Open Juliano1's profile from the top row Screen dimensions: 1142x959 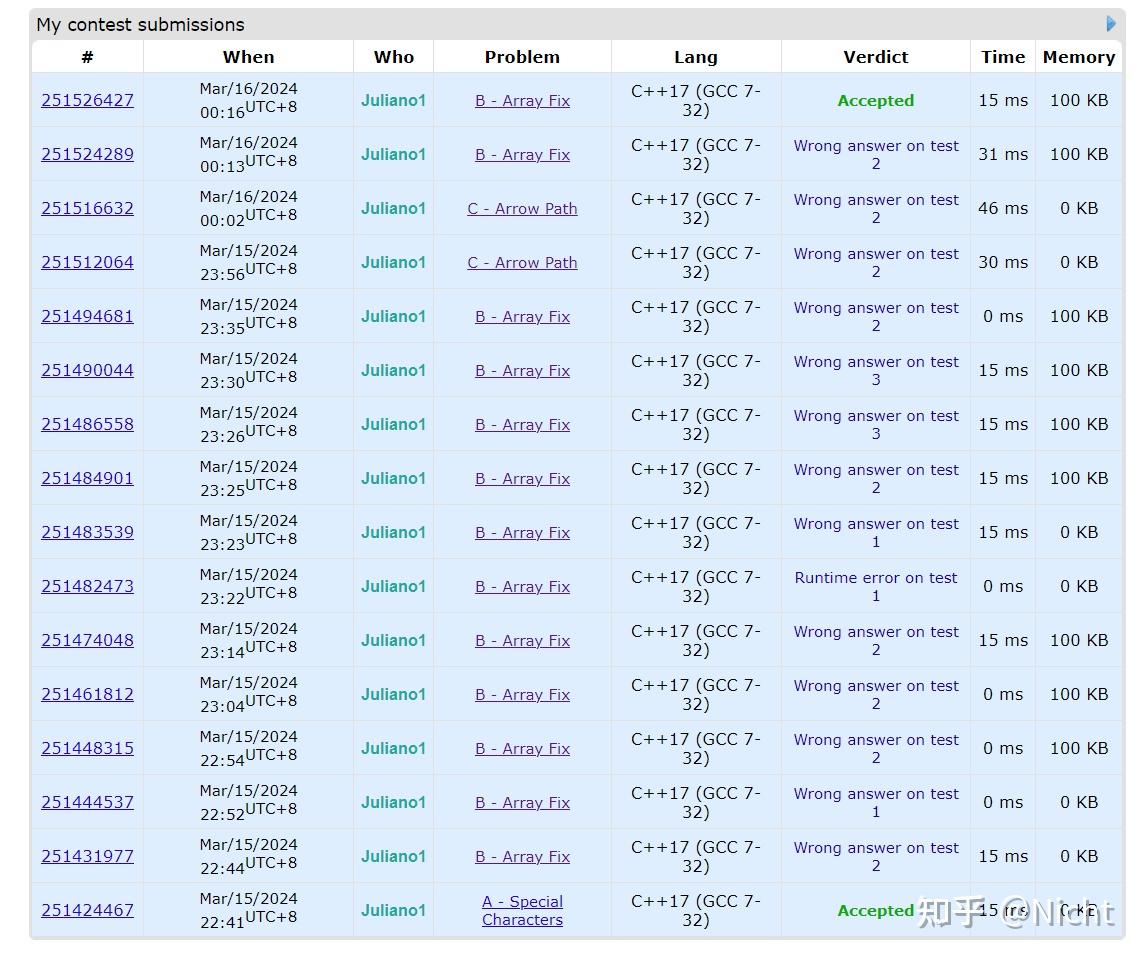(x=393, y=100)
